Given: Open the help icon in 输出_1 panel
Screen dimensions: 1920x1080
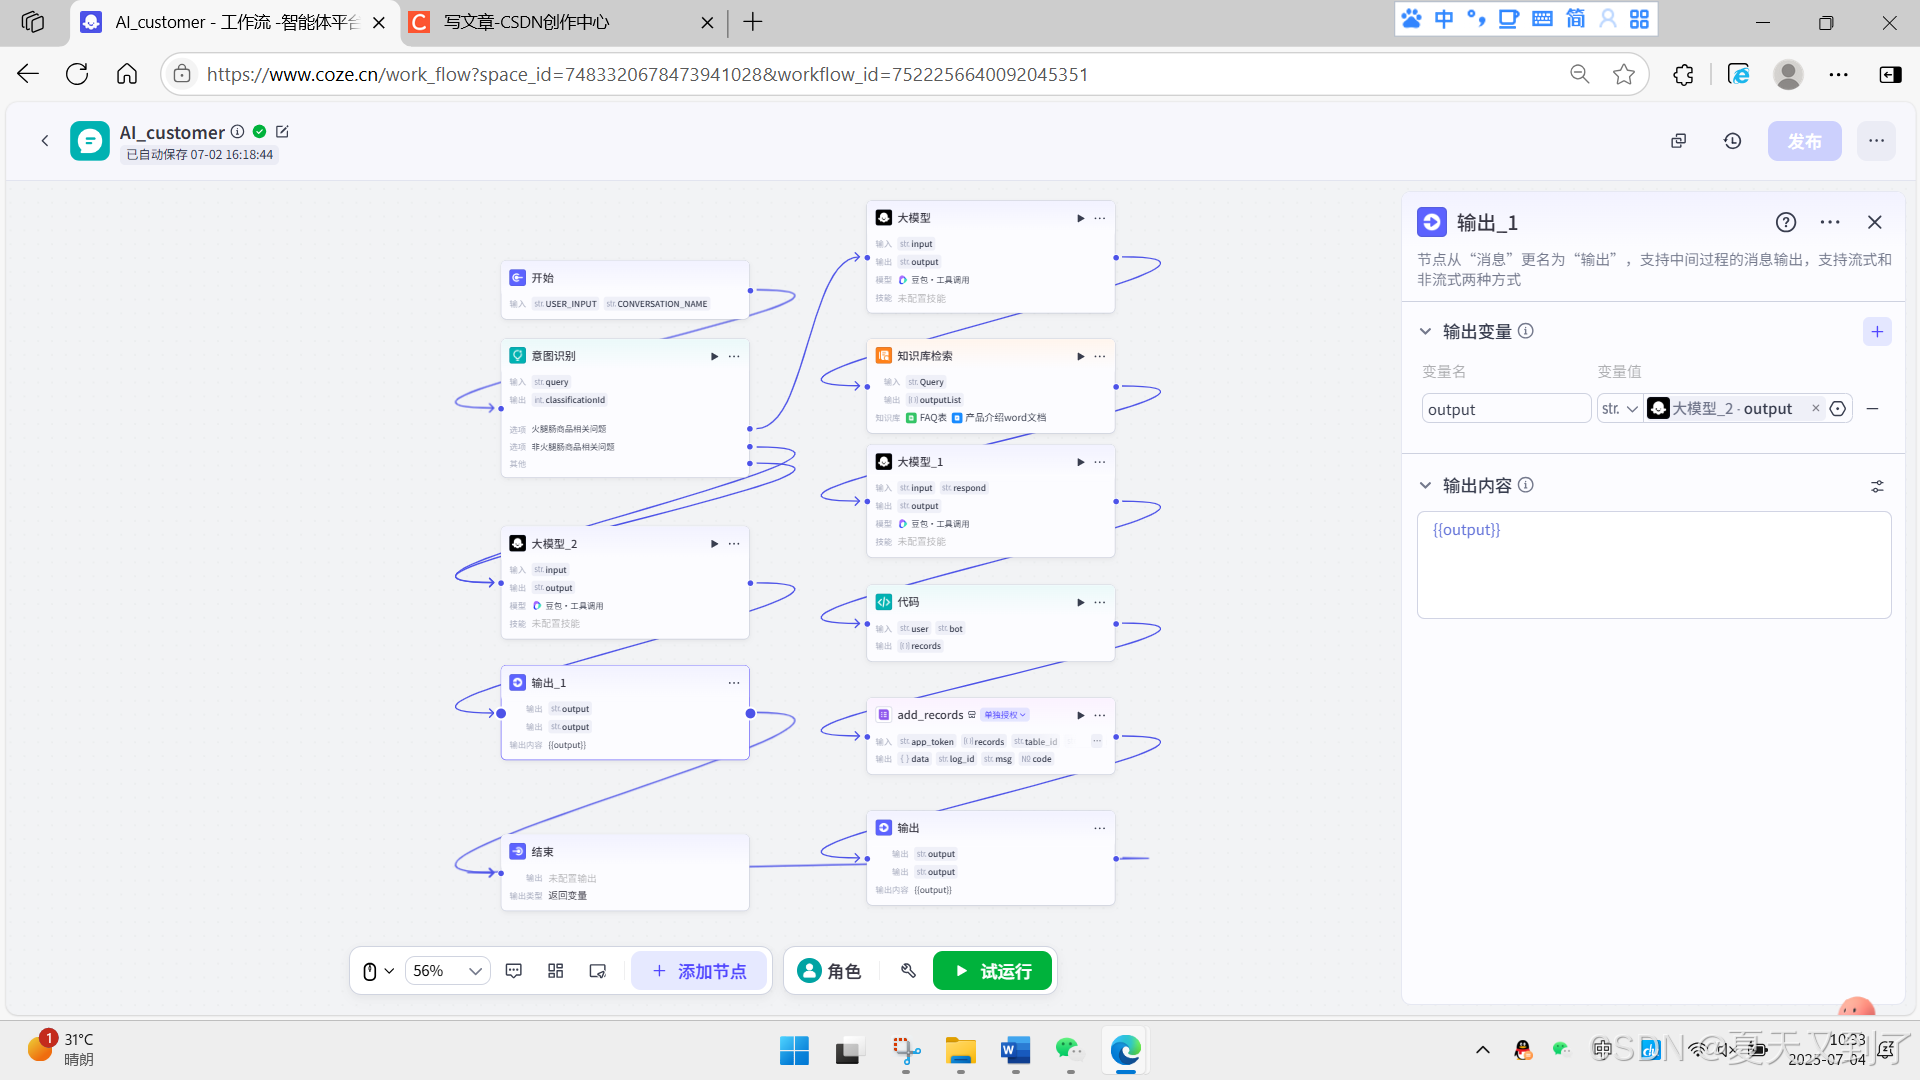Looking at the screenshot, I should (x=1786, y=222).
